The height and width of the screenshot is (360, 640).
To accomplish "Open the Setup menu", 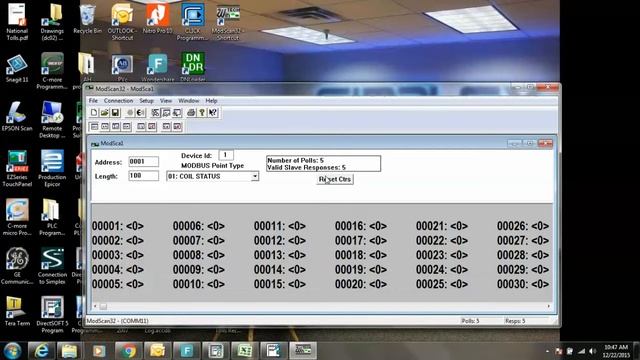I will click(x=146, y=101).
